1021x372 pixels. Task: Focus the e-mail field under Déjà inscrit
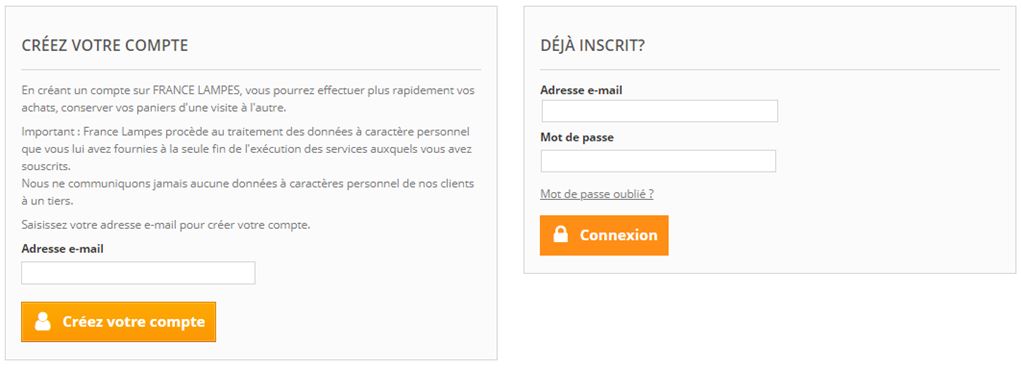660,111
